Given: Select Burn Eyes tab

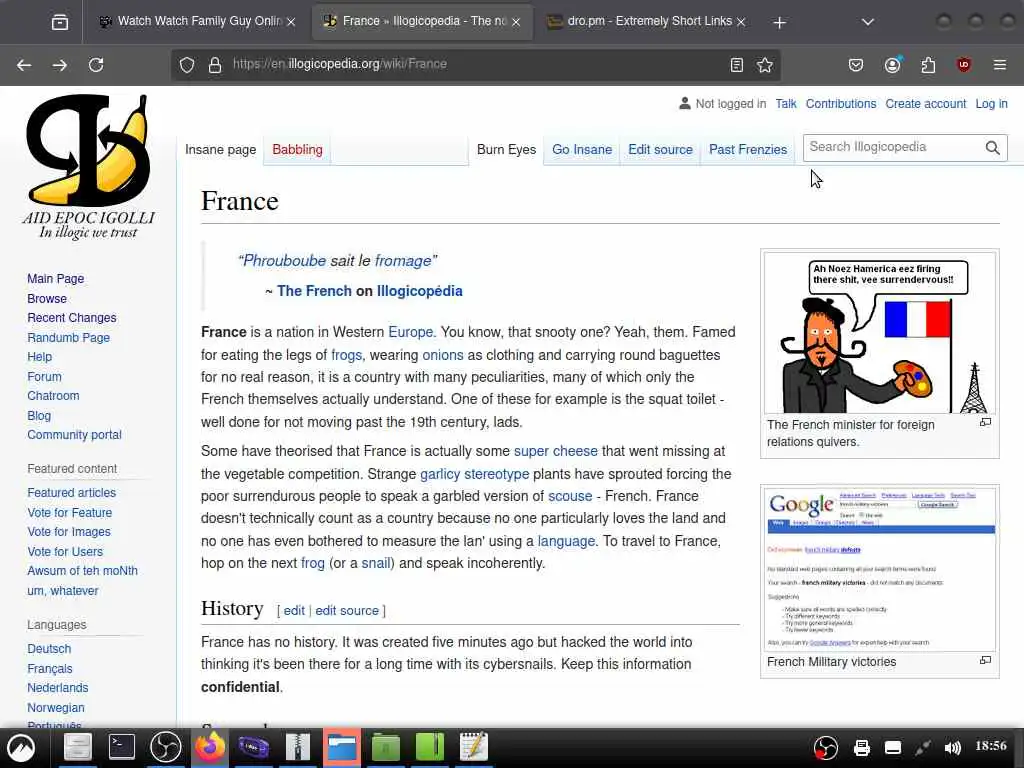Looking at the screenshot, I should point(506,150).
